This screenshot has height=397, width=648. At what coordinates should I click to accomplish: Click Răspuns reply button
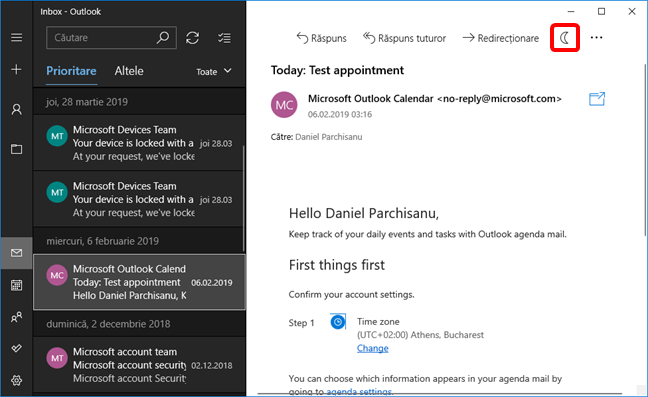tap(322, 38)
